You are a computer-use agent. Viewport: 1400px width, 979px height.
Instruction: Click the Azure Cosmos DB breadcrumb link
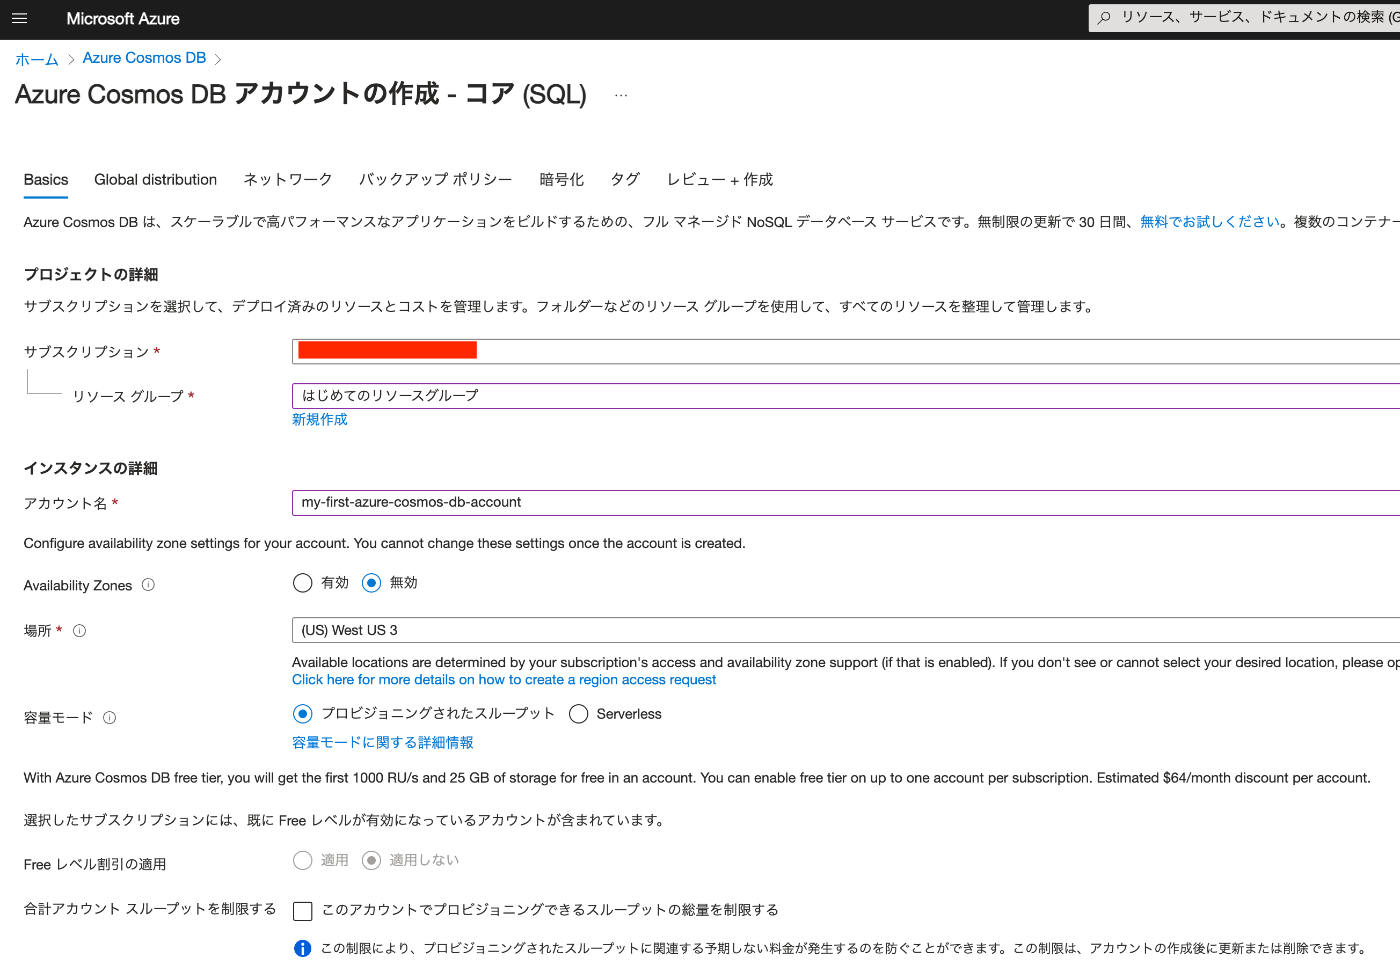[144, 58]
